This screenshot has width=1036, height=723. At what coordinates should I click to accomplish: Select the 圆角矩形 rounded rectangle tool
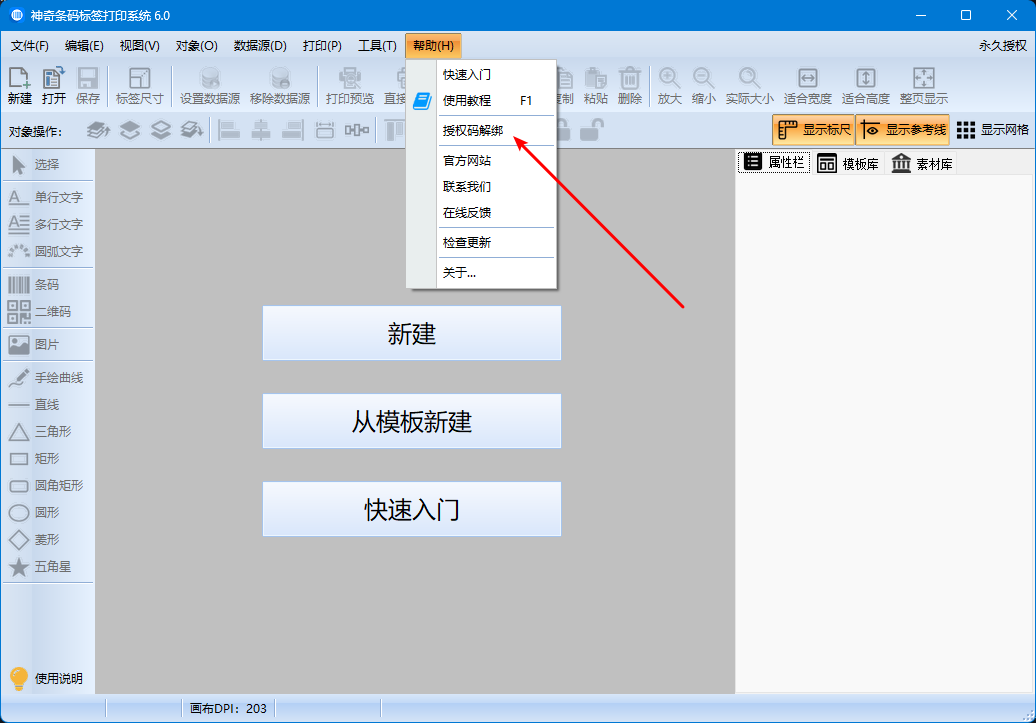48,486
